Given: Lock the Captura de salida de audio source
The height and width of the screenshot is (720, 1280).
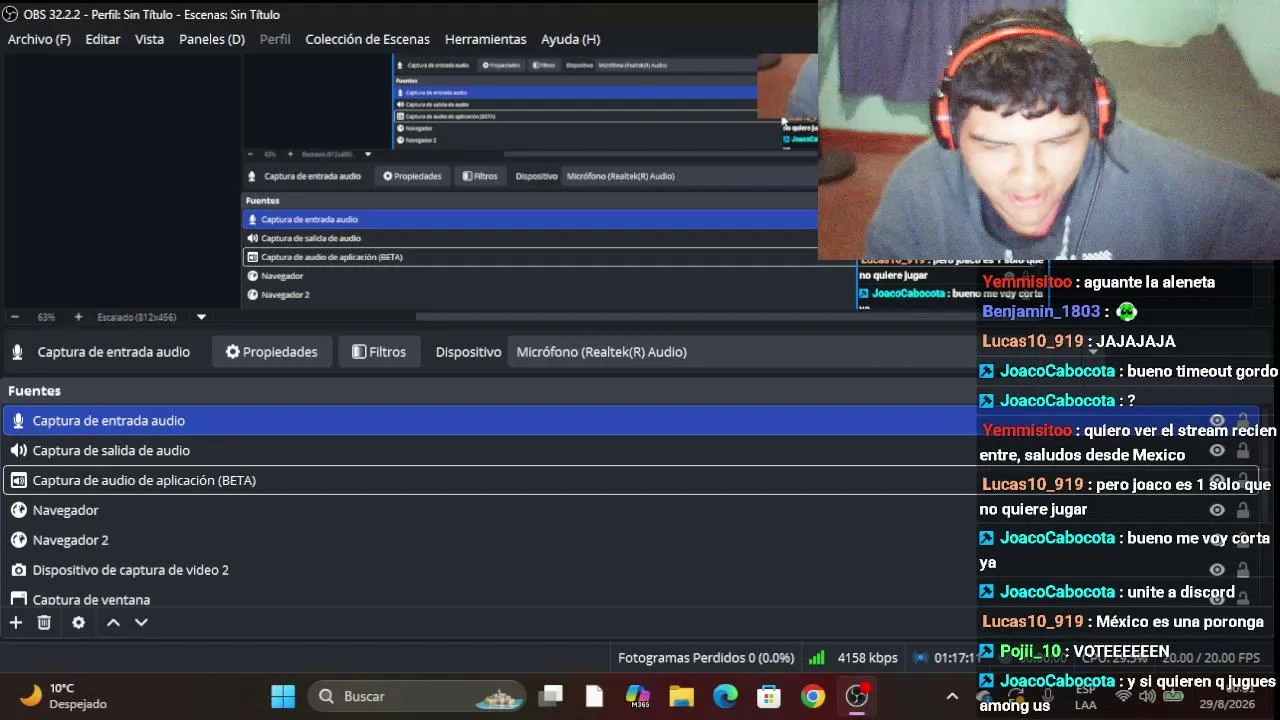Looking at the screenshot, I should pyautogui.click(x=1243, y=451).
